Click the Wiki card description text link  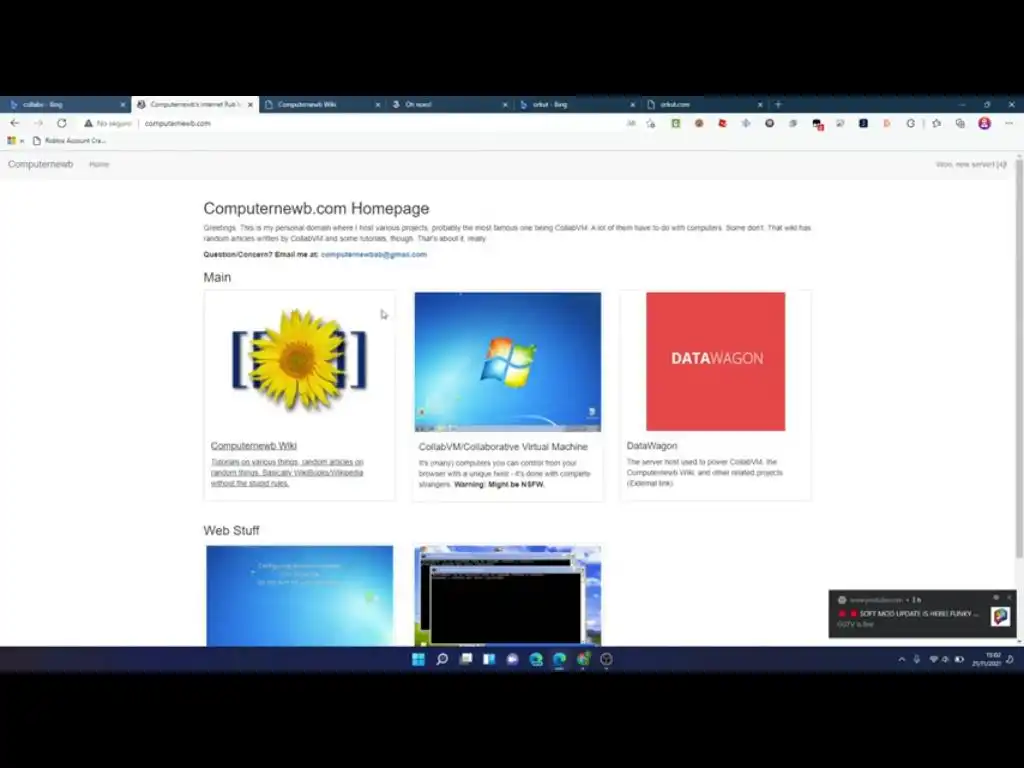[287, 472]
